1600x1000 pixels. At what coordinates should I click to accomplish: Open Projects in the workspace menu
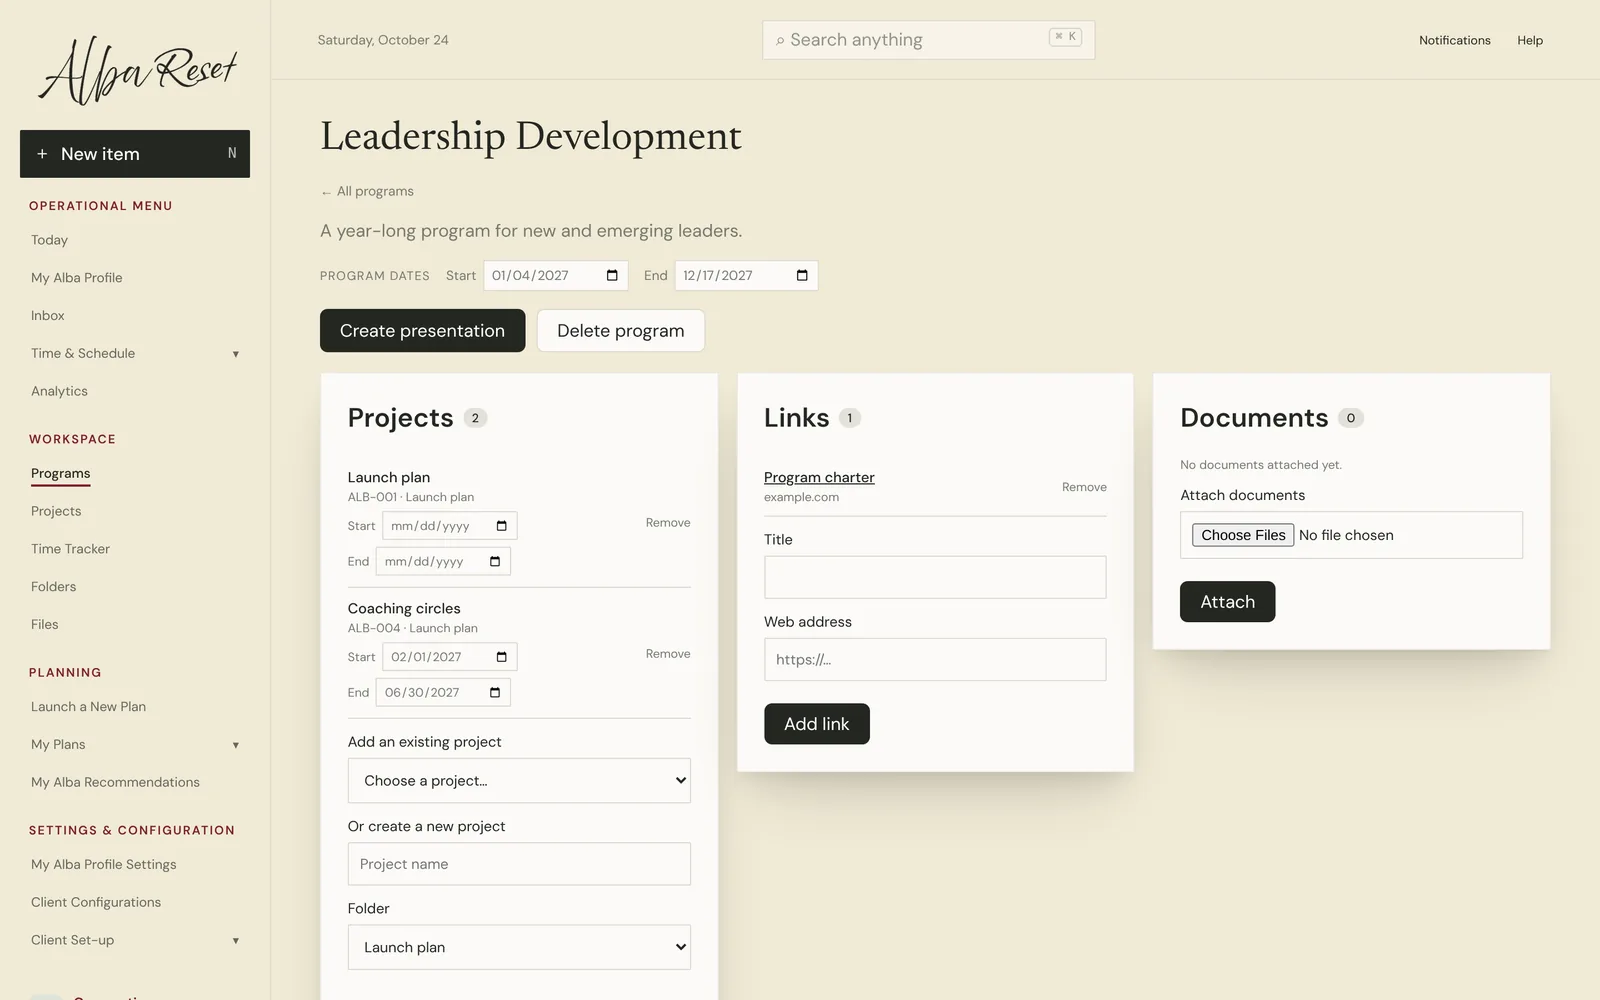[x=56, y=511]
